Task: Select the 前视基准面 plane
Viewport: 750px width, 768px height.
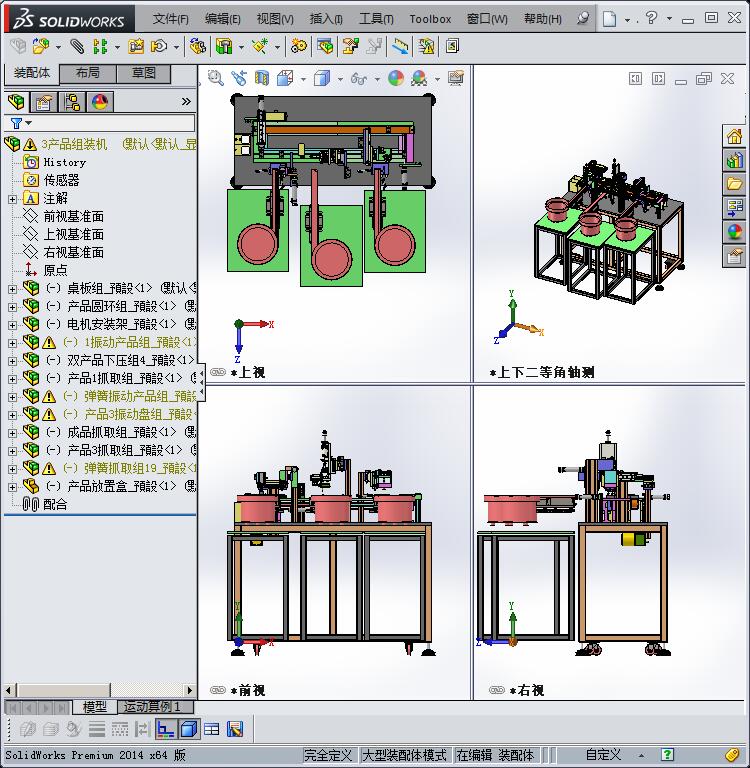Action: (x=73, y=216)
